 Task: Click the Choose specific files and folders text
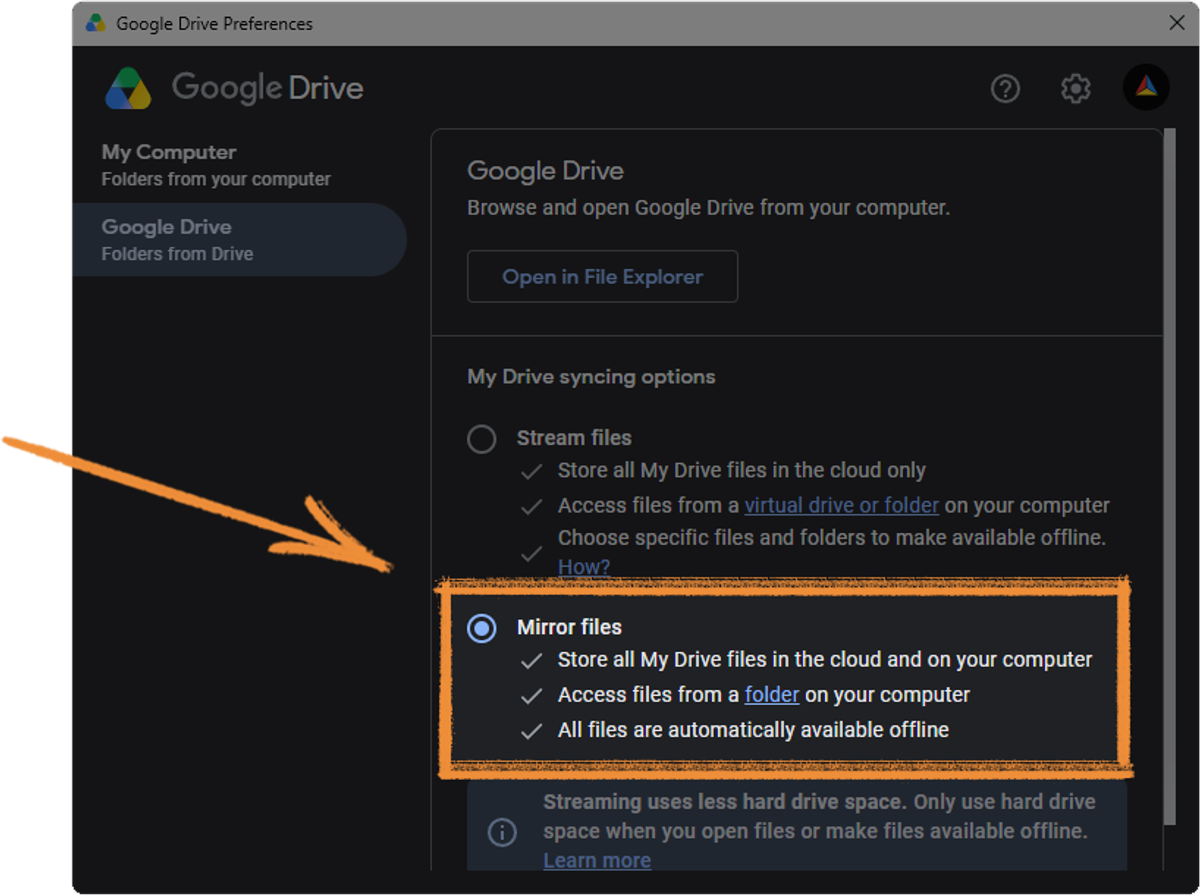[x=832, y=538]
